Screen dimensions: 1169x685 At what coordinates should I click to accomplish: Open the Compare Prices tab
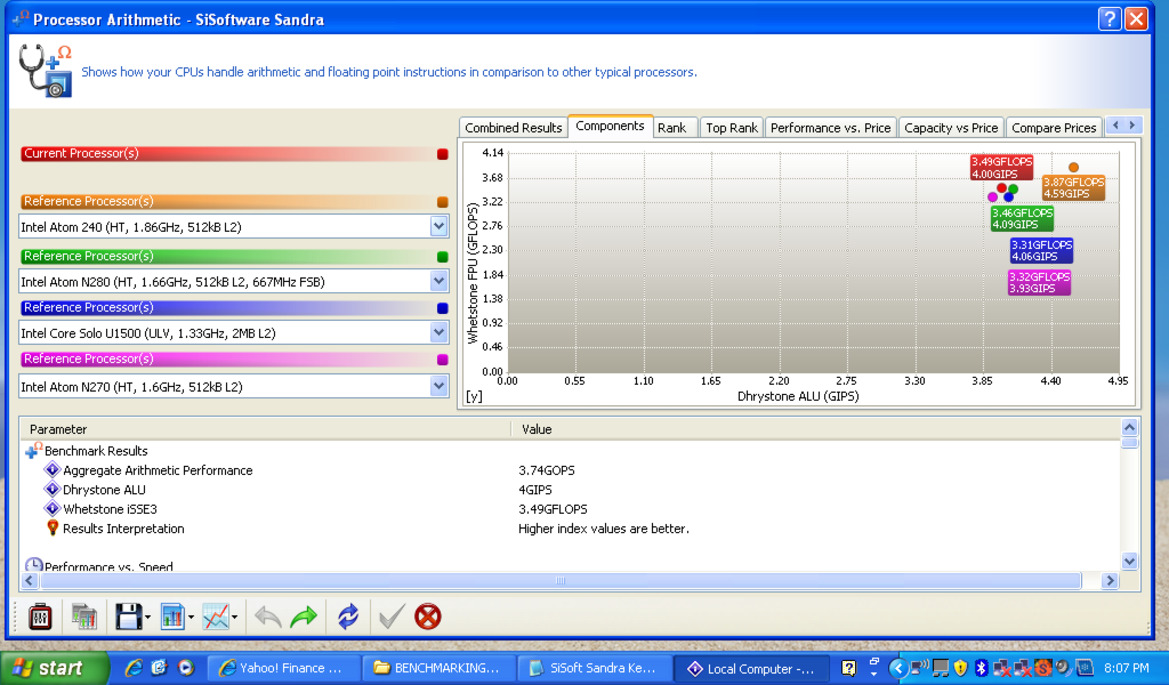click(1053, 127)
